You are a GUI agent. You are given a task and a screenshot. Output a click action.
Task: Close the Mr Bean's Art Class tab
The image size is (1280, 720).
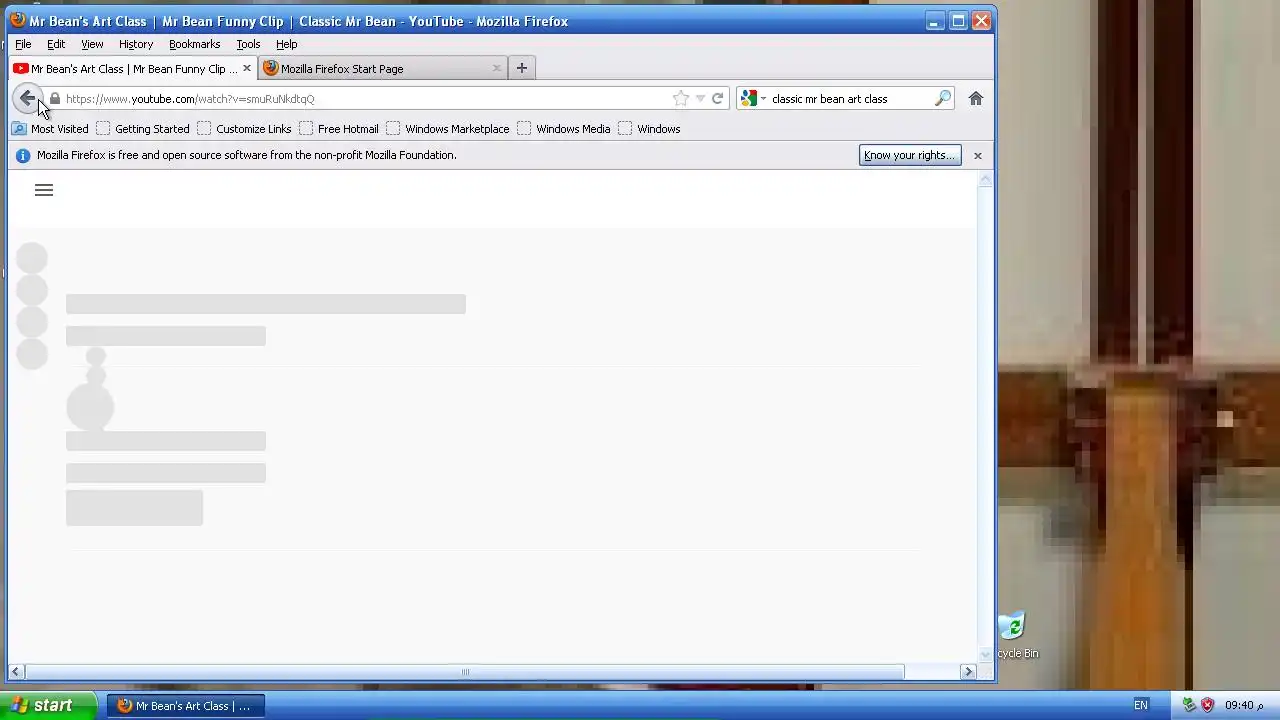[x=247, y=68]
